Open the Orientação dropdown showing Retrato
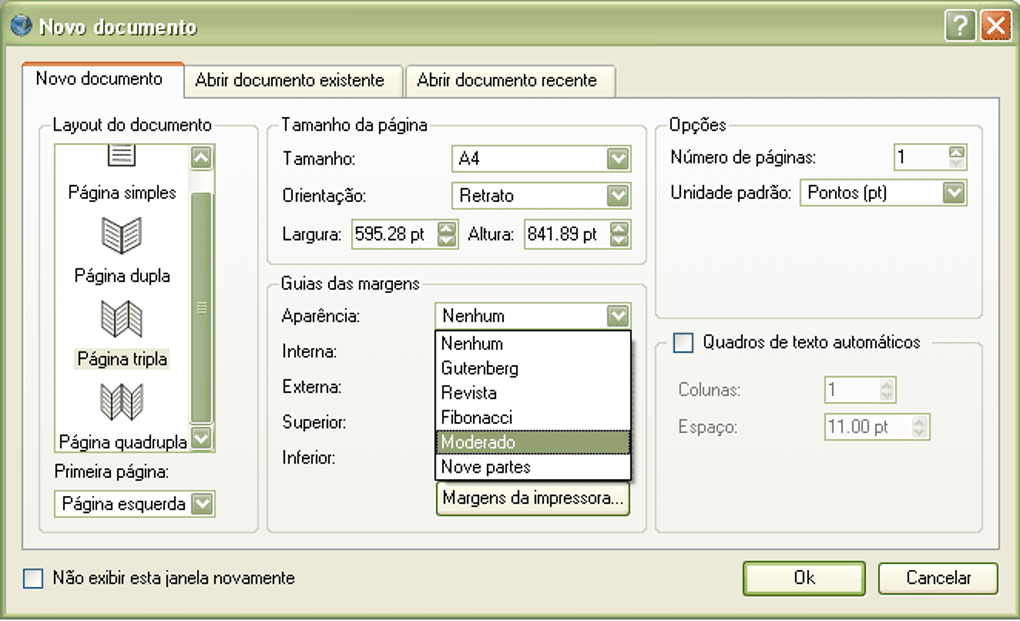The image size is (1020, 621). pos(617,195)
